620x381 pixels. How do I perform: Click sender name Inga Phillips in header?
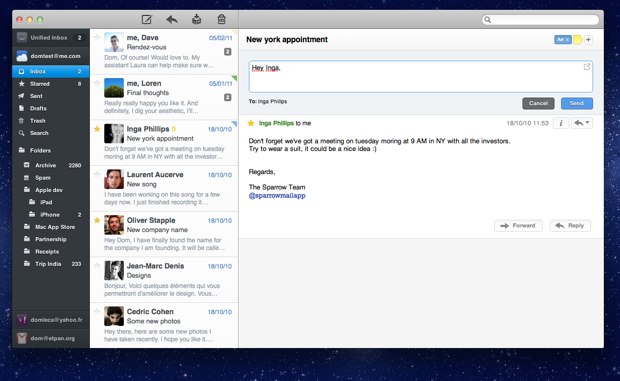click(x=276, y=123)
